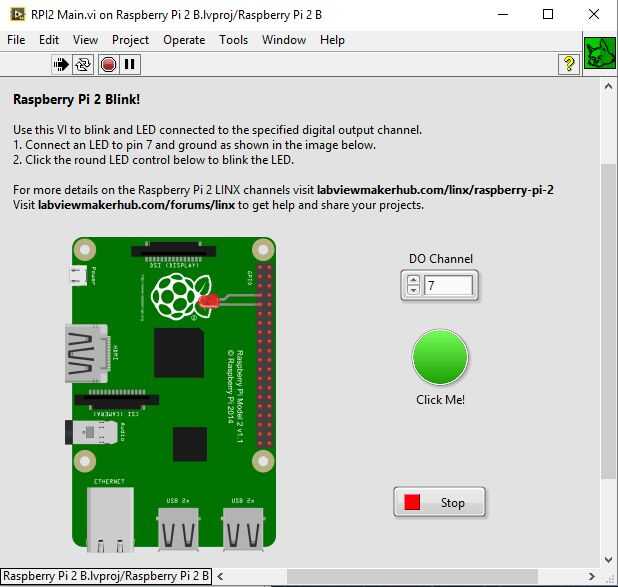
Task: Click the Stop button
Action: click(439, 502)
